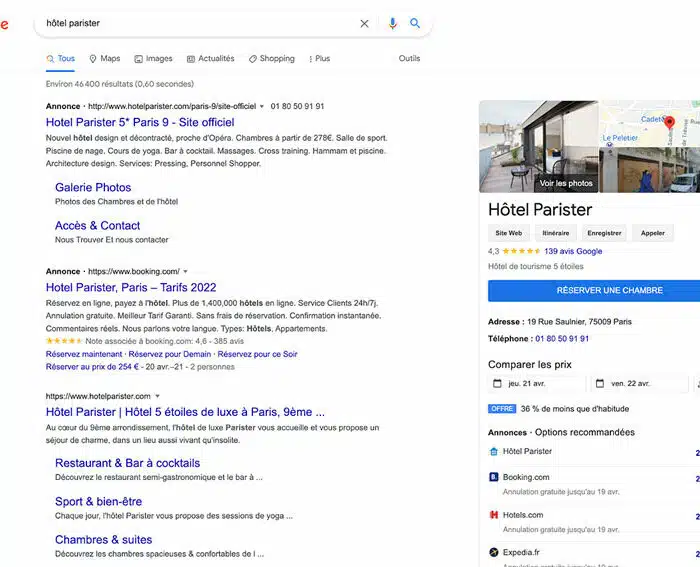
Task: Click the red map pin on the map
Action: click(x=669, y=124)
